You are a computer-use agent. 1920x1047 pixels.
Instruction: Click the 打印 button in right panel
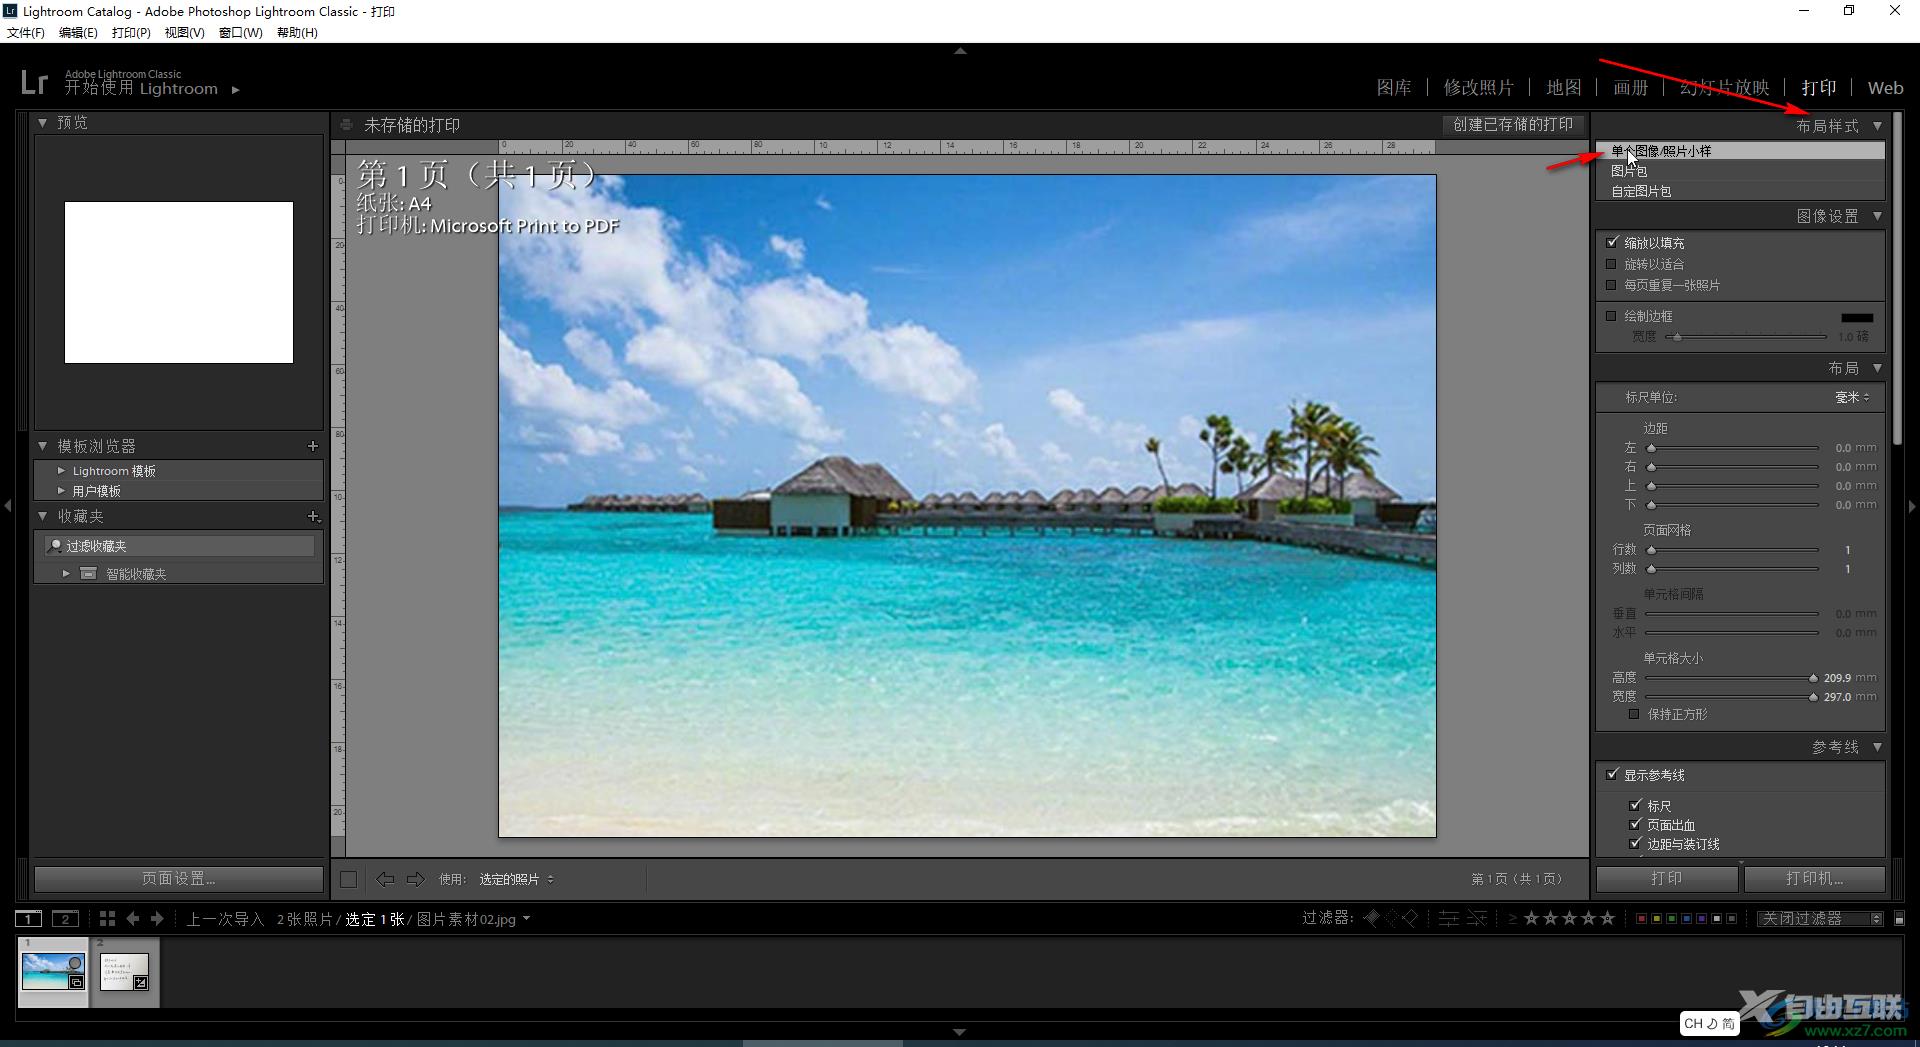pyautogui.click(x=1666, y=879)
